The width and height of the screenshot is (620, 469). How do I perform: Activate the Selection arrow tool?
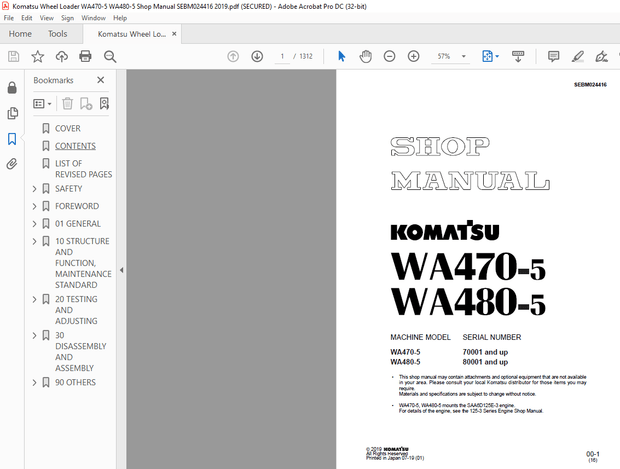click(x=342, y=57)
